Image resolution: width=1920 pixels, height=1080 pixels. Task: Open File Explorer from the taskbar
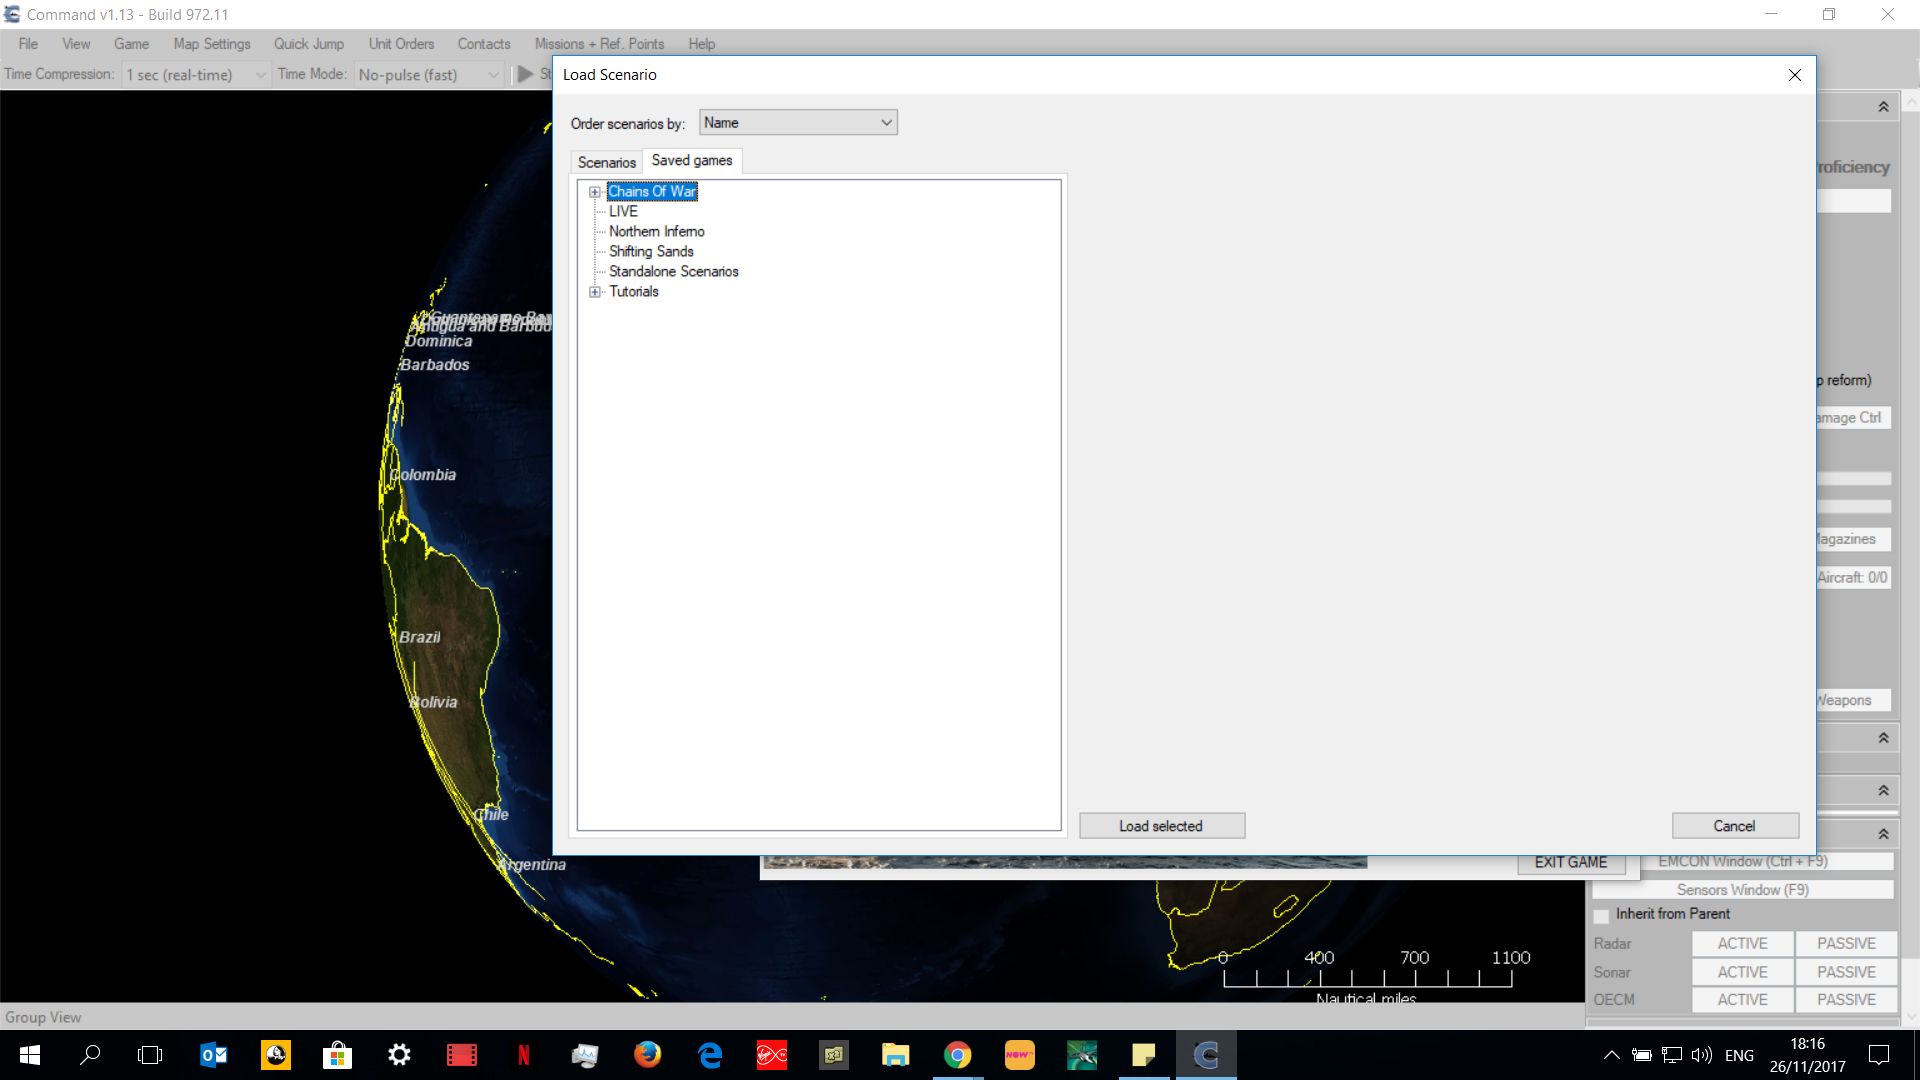[895, 1055]
